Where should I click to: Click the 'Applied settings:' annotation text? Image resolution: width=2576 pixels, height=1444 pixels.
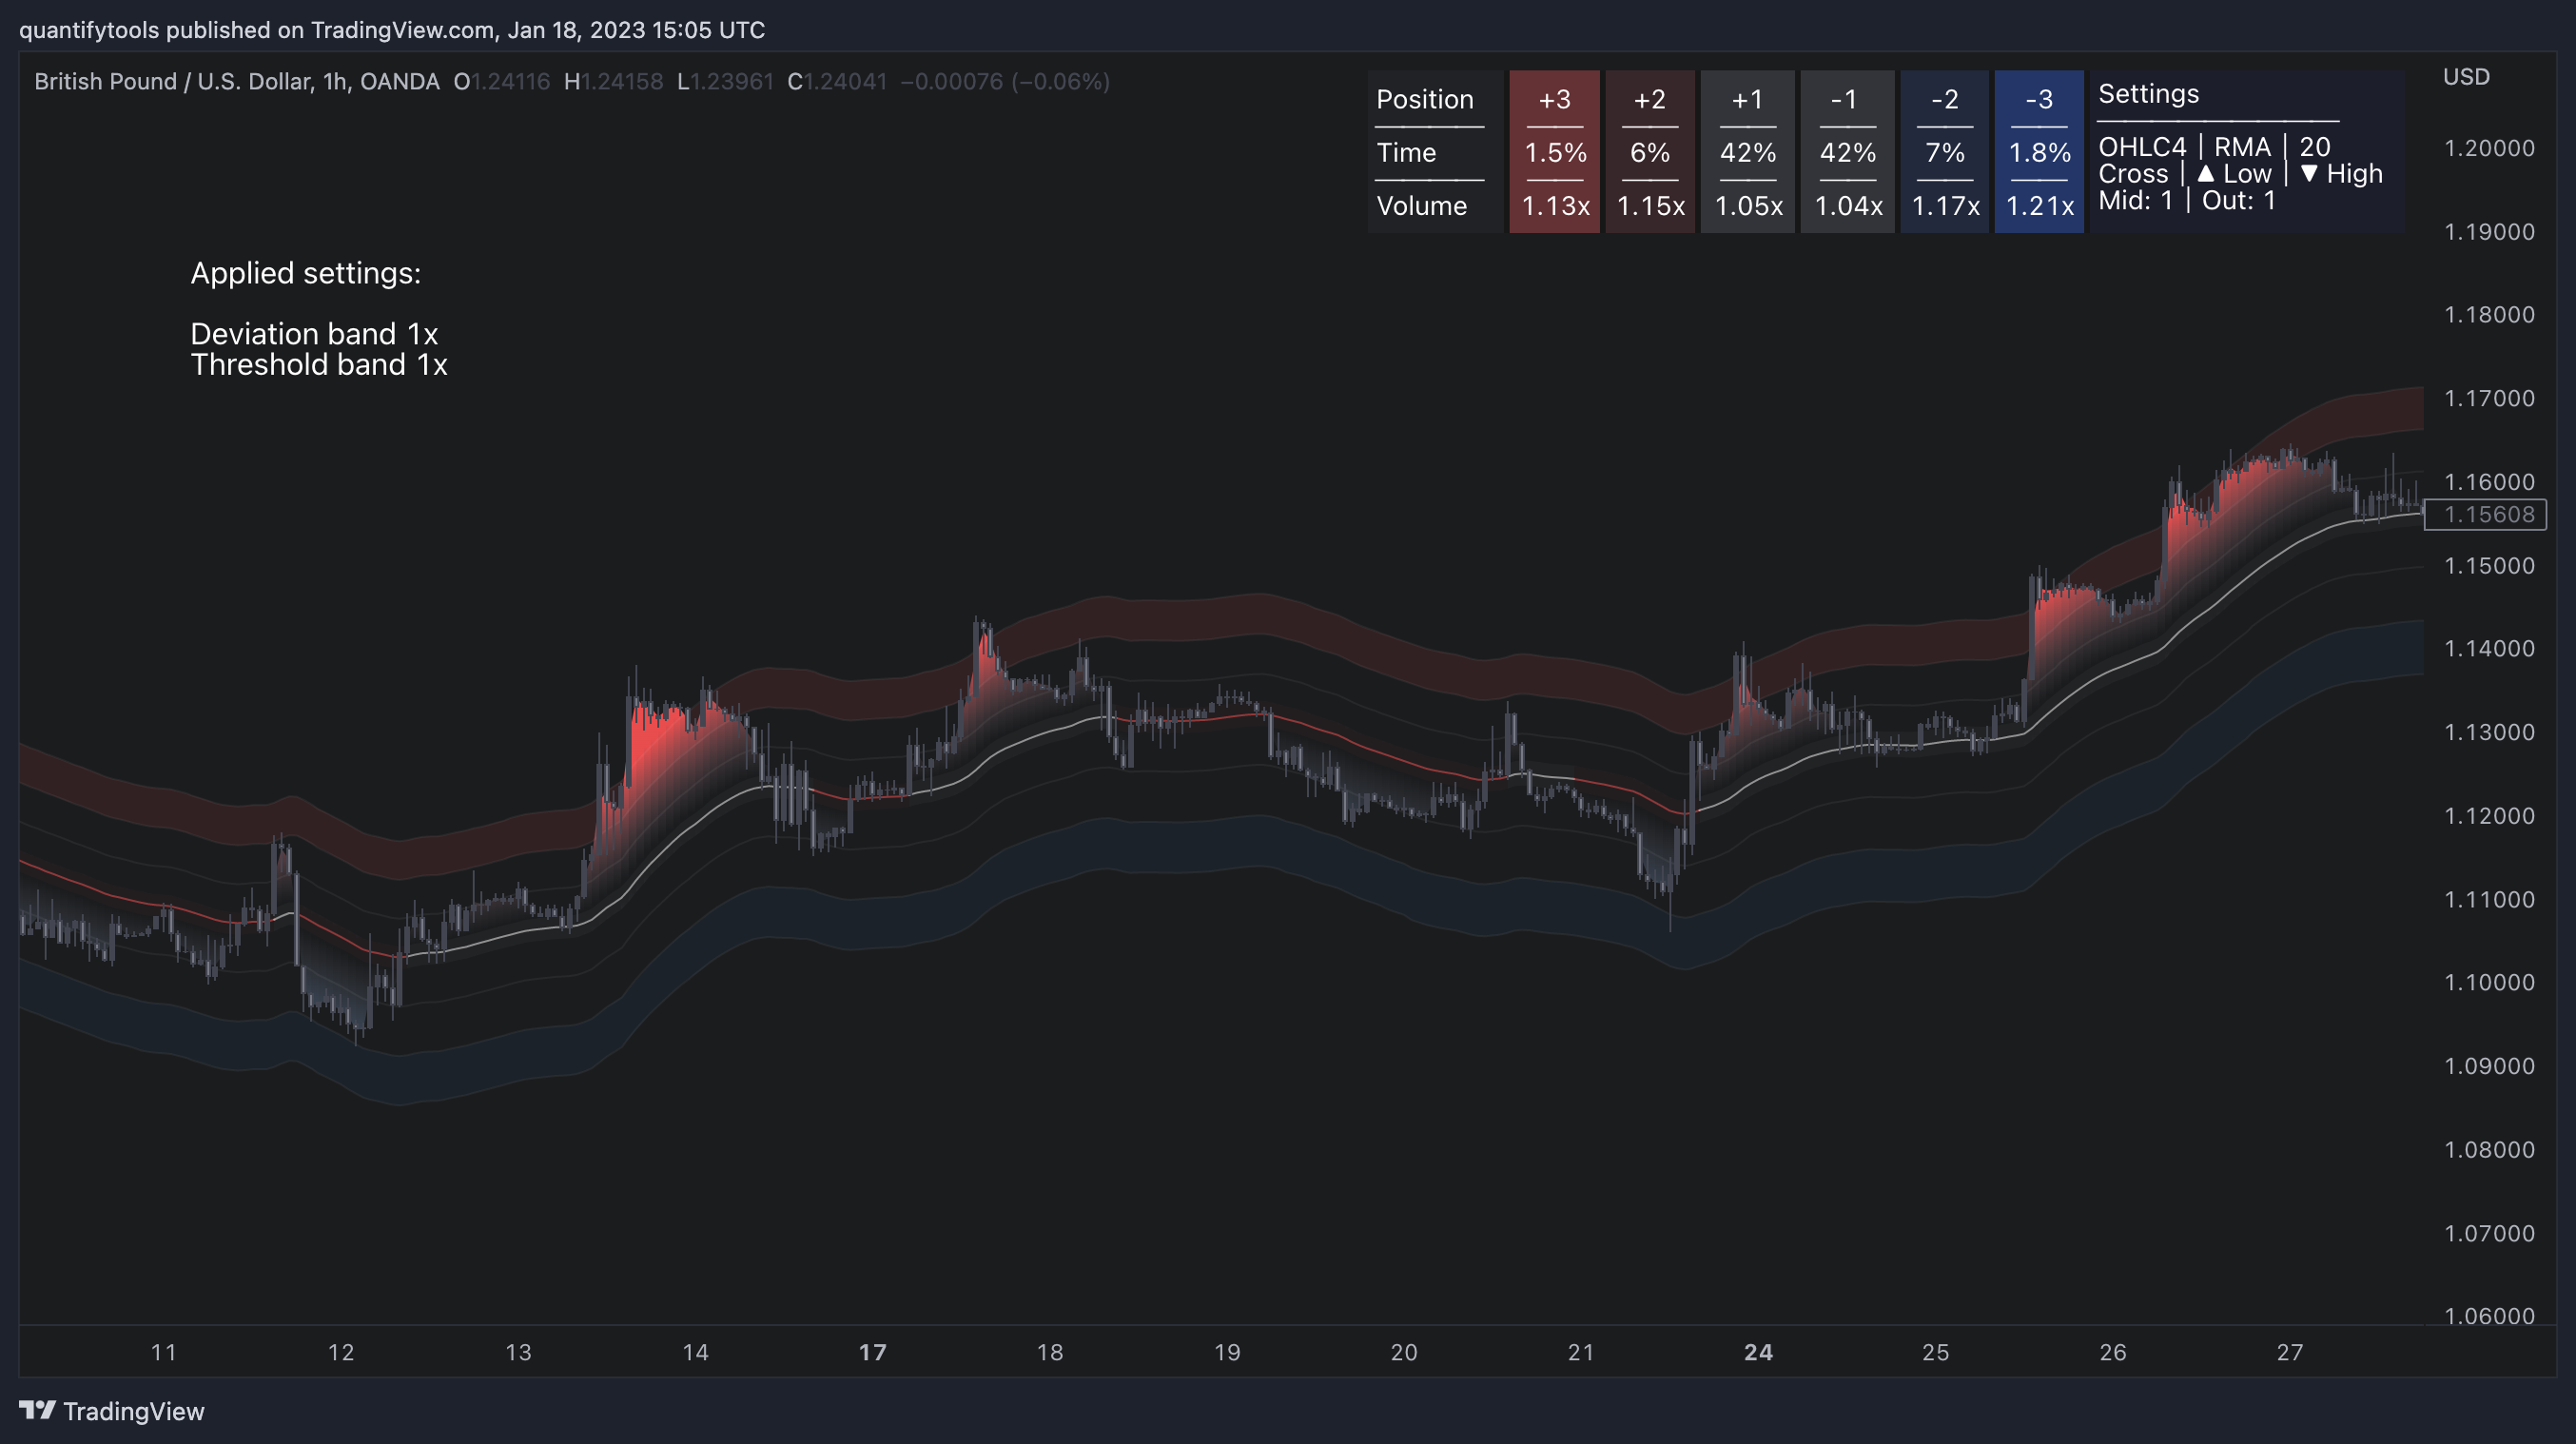(x=306, y=273)
